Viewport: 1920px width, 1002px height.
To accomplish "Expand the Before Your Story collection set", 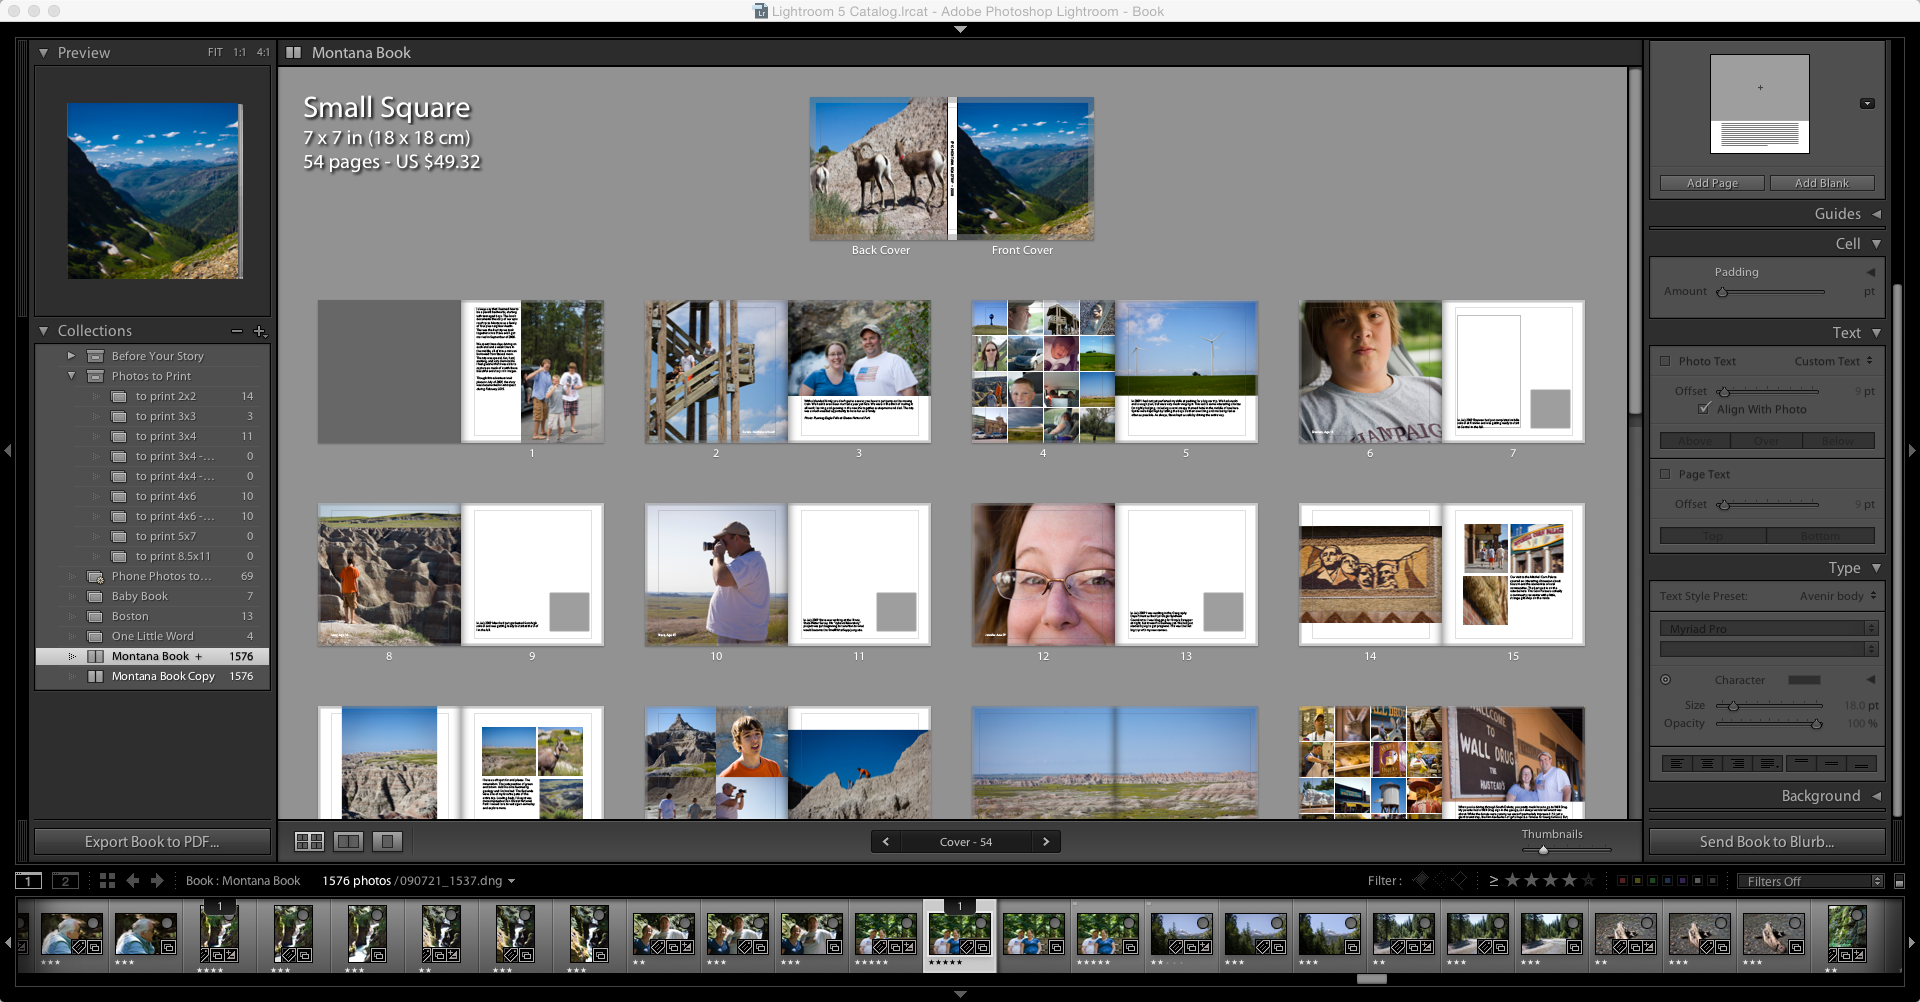I will click(71, 356).
